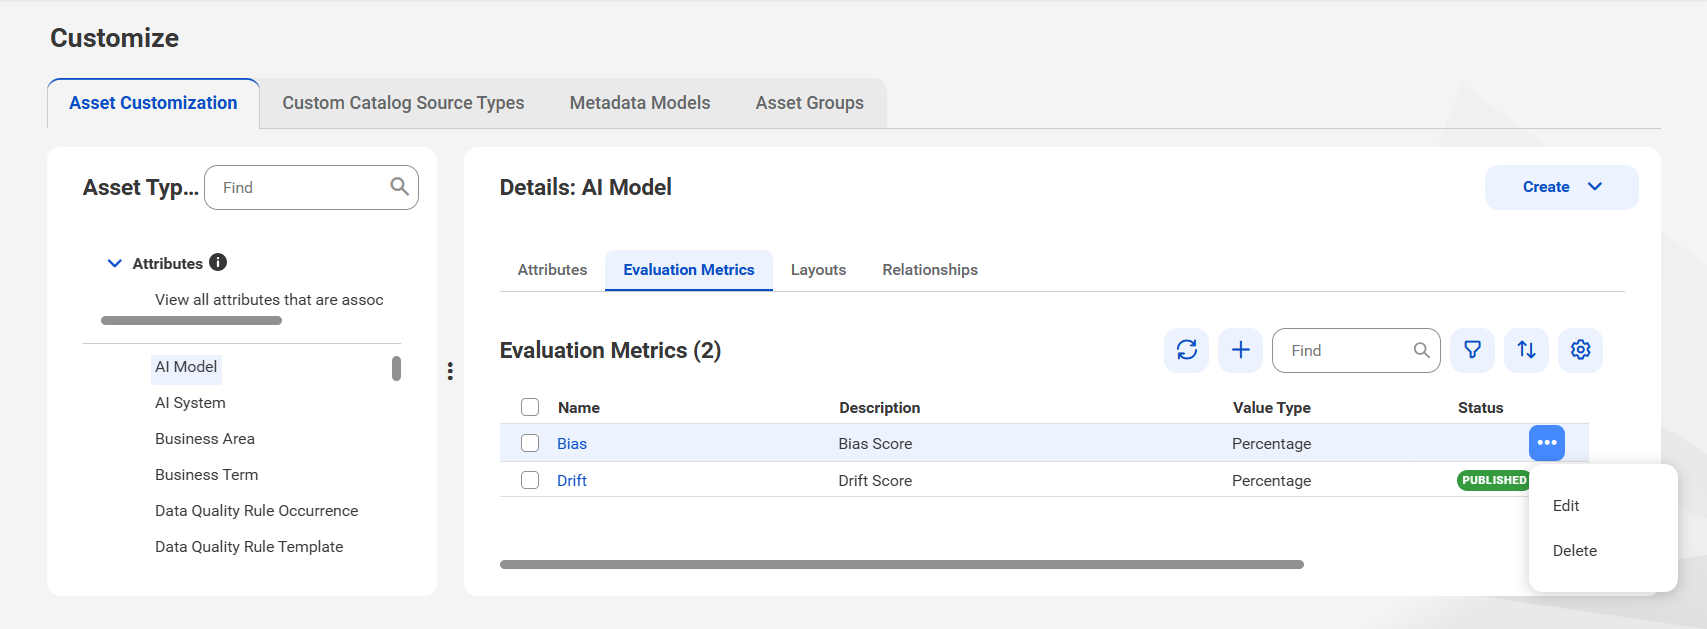Switch to the Layouts sub-tab

click(x=818, y=270)
